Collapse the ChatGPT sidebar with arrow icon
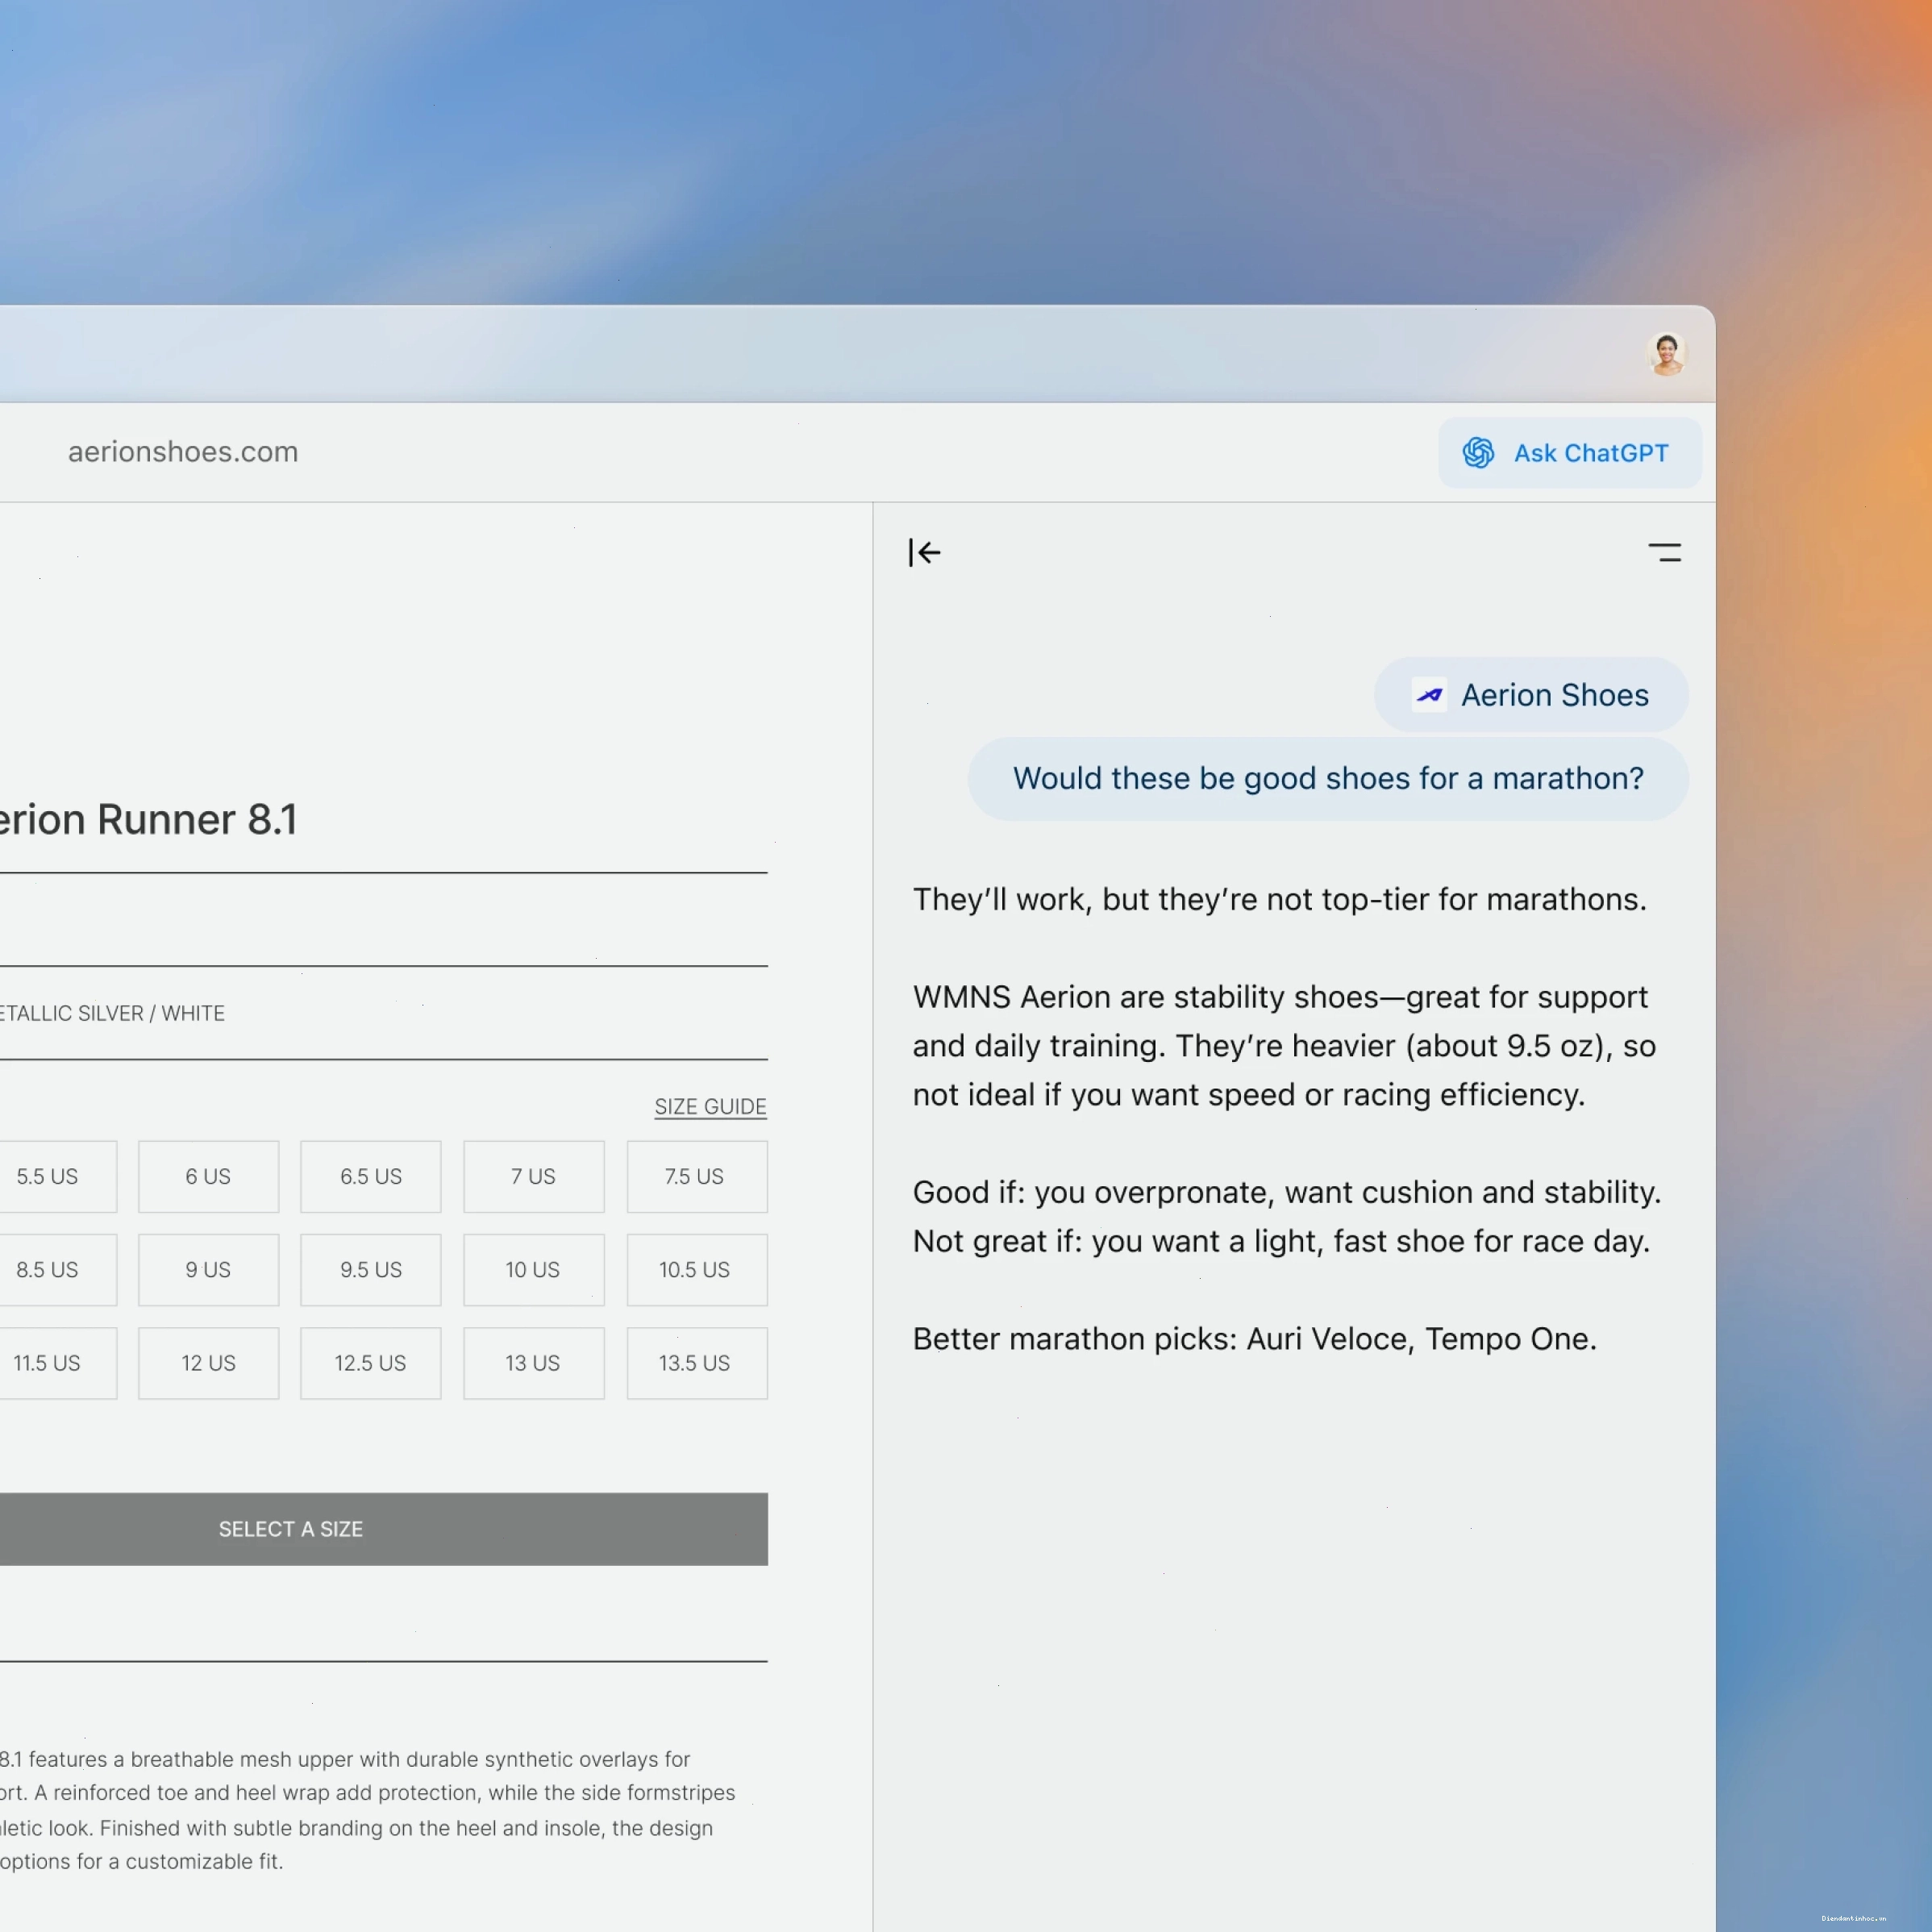 click(924, 552)
